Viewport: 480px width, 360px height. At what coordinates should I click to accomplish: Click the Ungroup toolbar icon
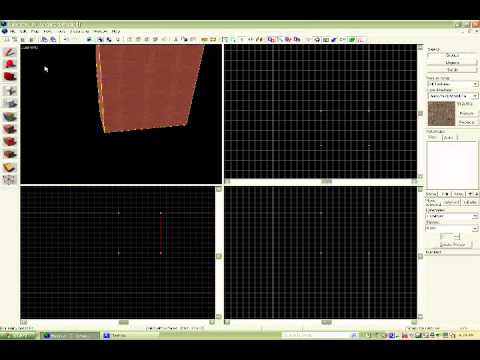pos(109,39)
